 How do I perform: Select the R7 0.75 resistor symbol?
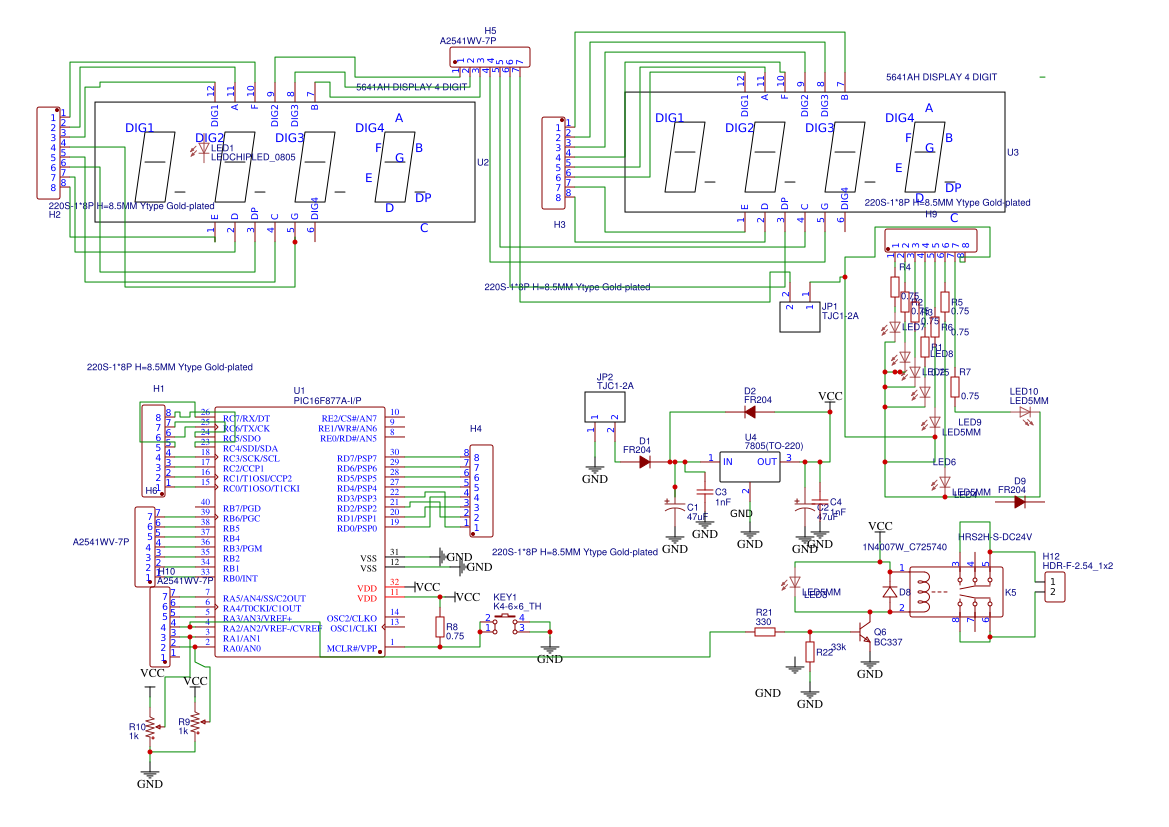[x=955, y=387]
